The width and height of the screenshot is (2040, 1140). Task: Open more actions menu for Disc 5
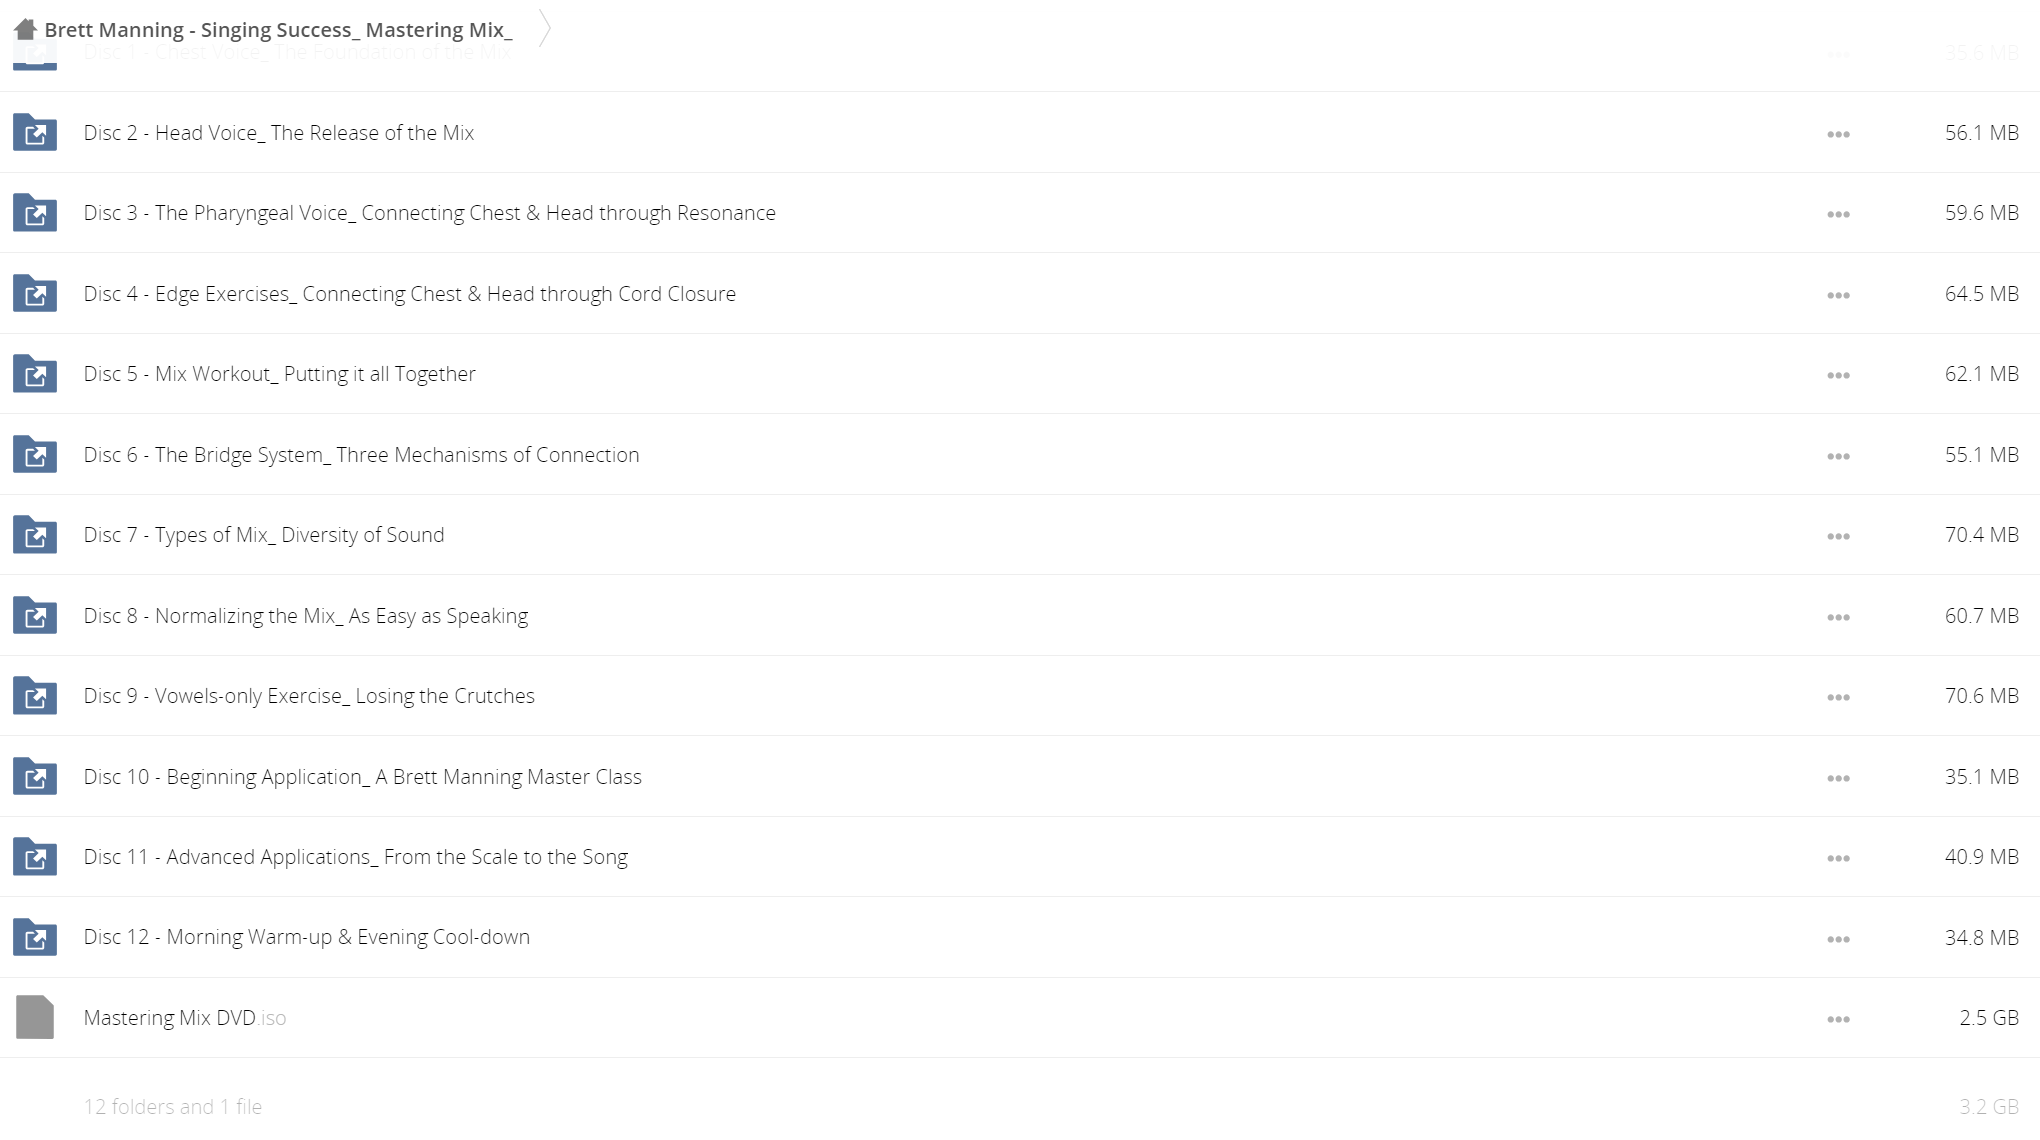(1838, 375)
